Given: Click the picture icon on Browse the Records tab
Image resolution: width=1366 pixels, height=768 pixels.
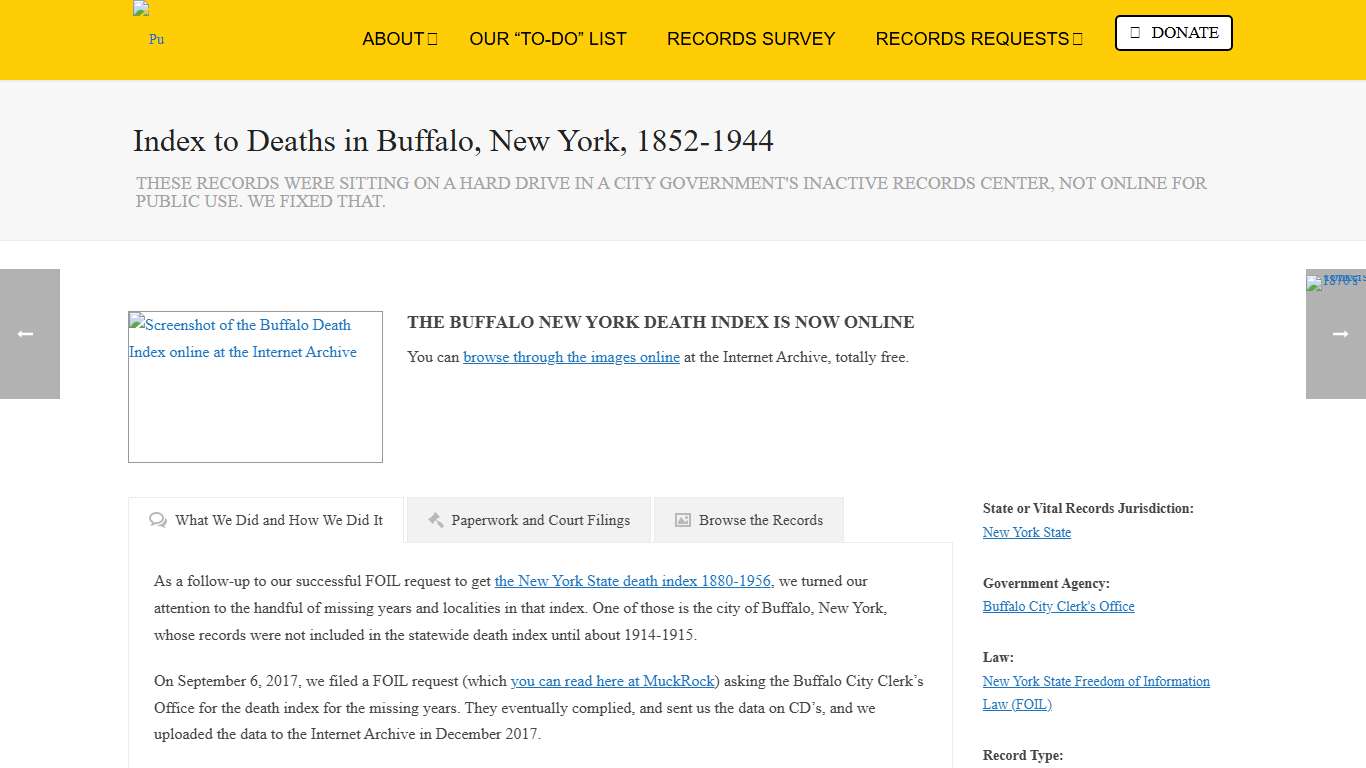Looking at the screenshot, I should (x=682, y=519).
